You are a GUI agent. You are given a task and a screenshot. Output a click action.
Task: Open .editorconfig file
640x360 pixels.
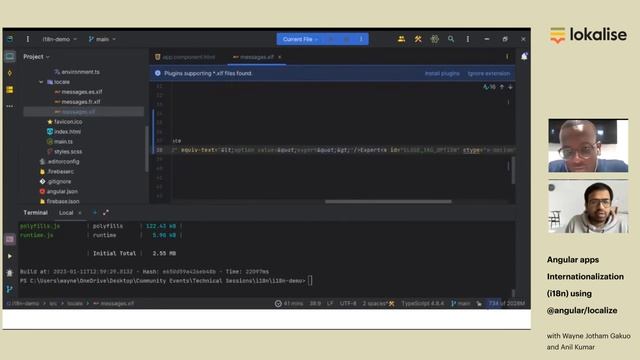[x=60, y=162]
